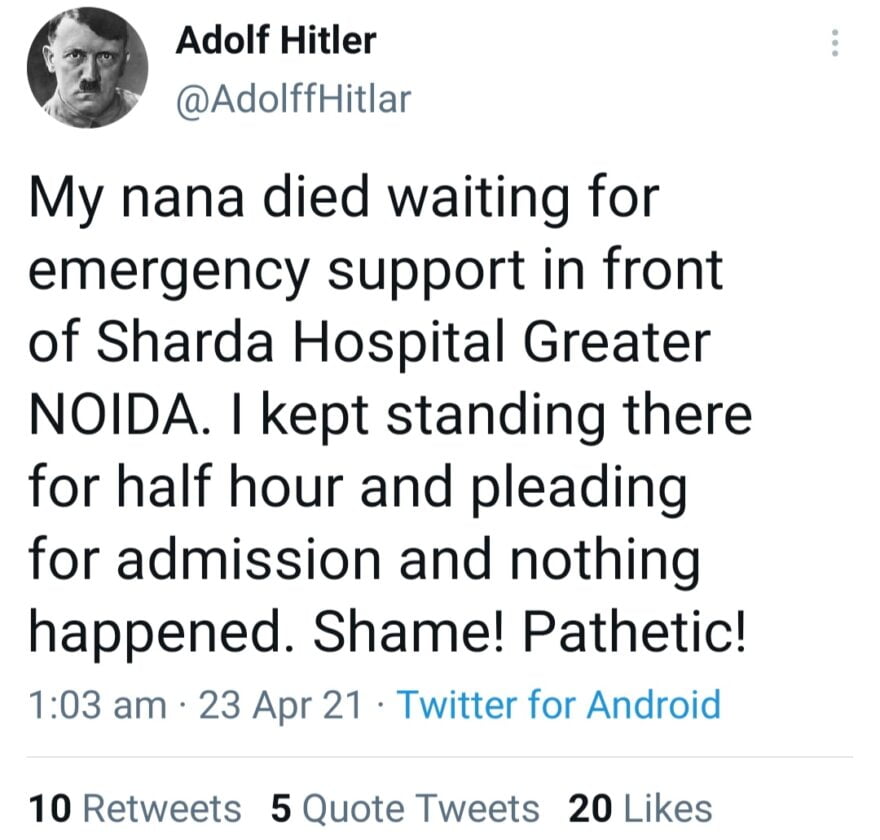Click the "Quote Tweets" label
The width and height of the screenshot is (880, 840).
pyautogui.click(x=420, y=808)
